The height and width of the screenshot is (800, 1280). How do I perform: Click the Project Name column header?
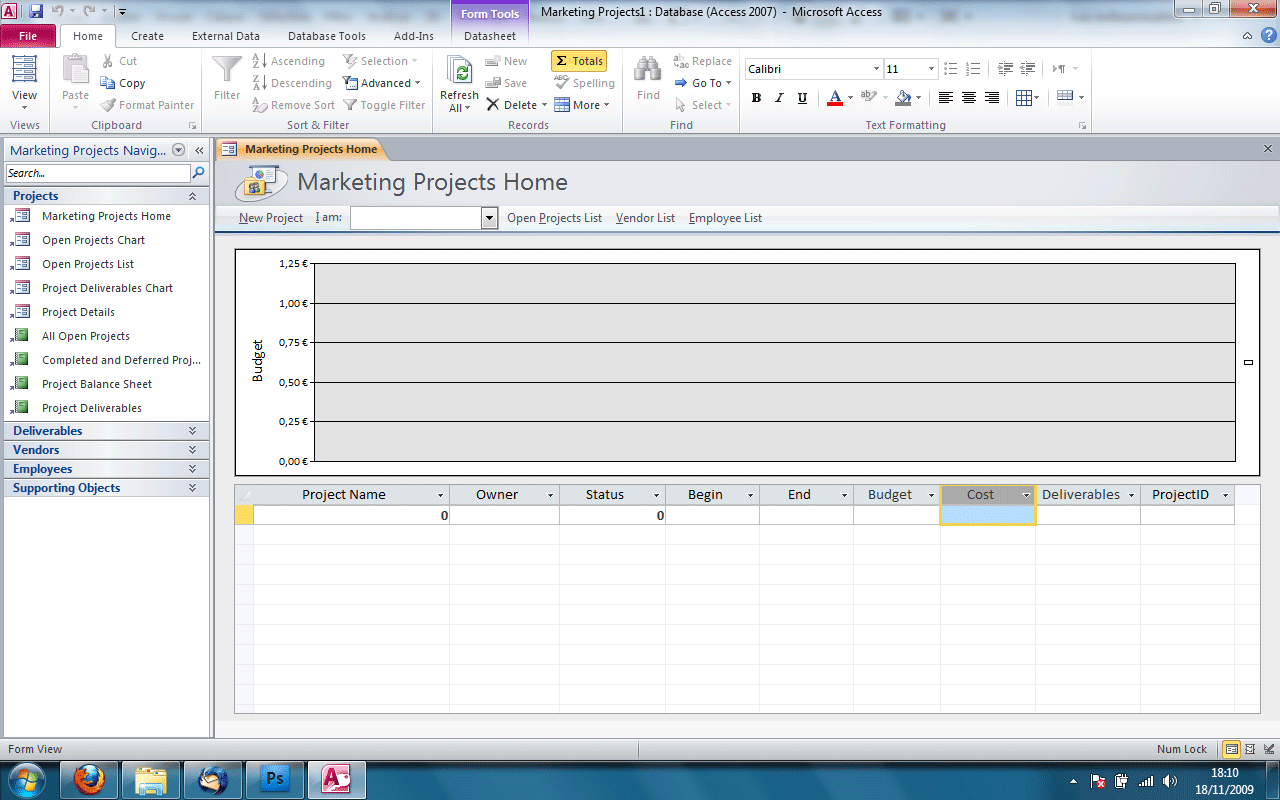tap(351, 495)
